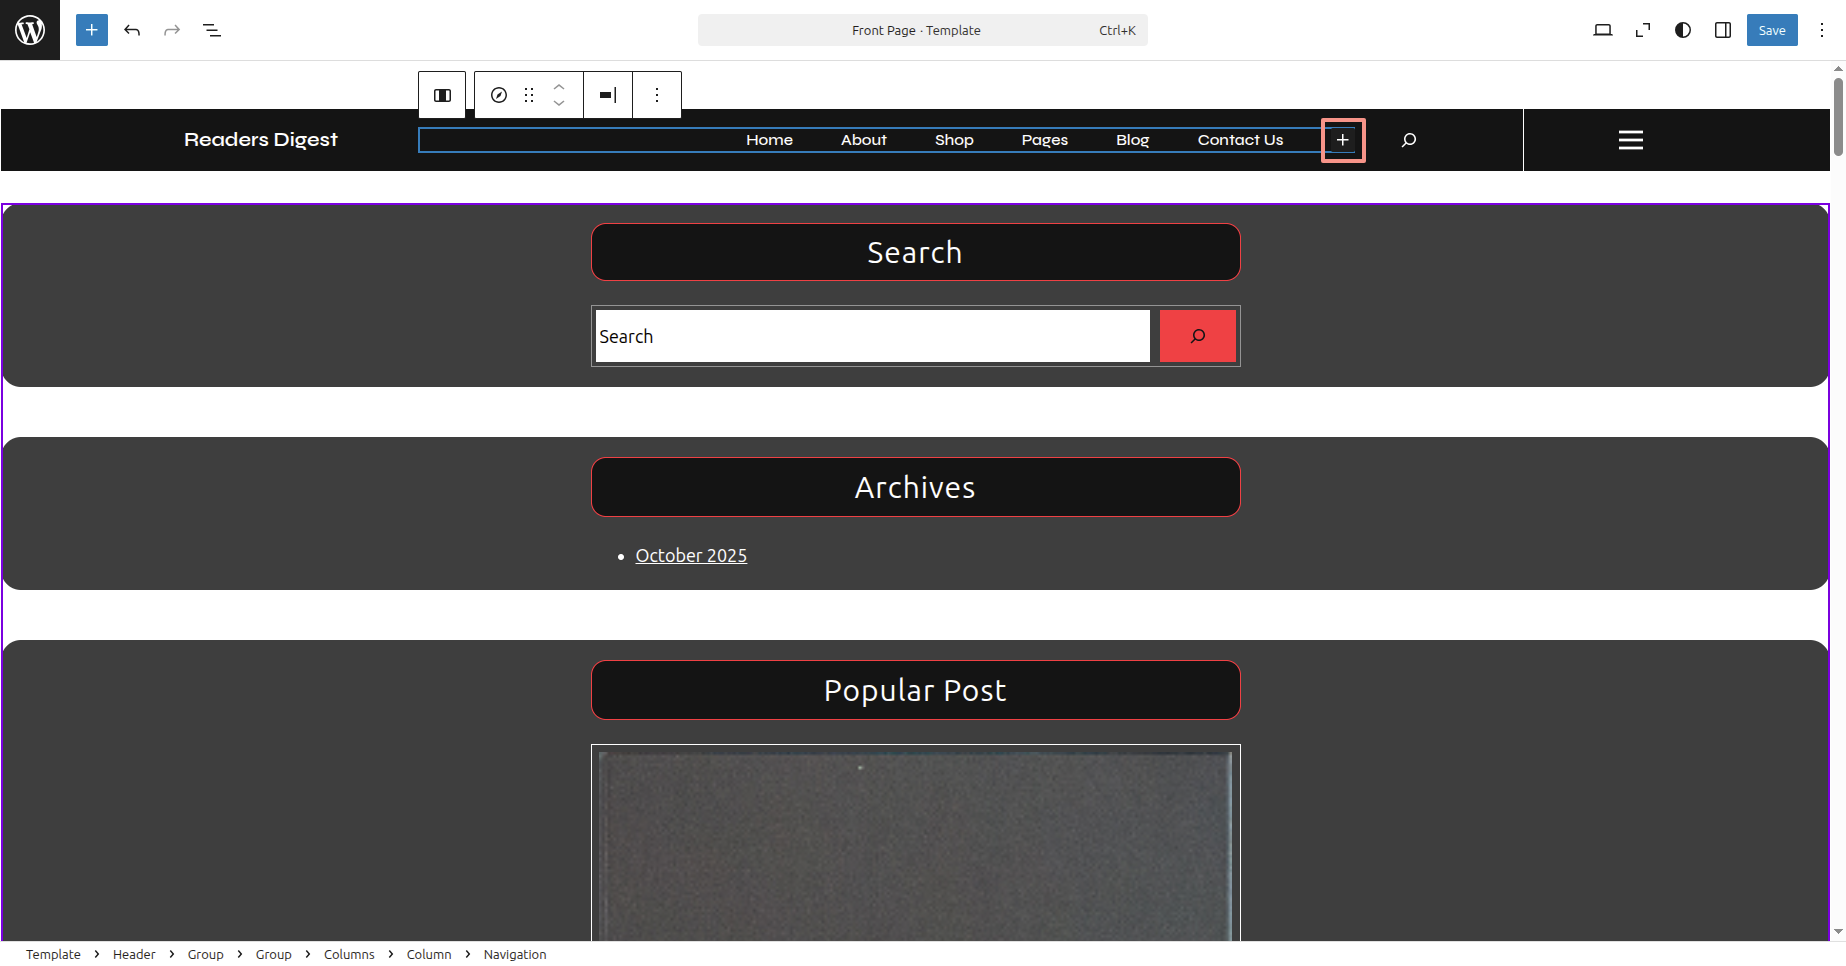Open navigation block options menu
The width and height of the screenshot is (1846, 966).
[x=657, y=95]
